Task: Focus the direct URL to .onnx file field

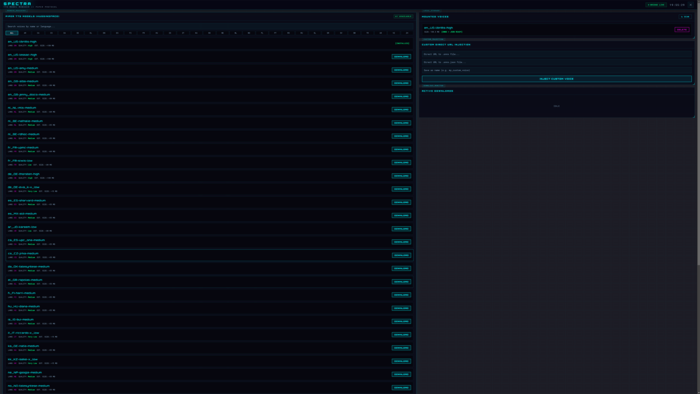Action: (556, 54)
